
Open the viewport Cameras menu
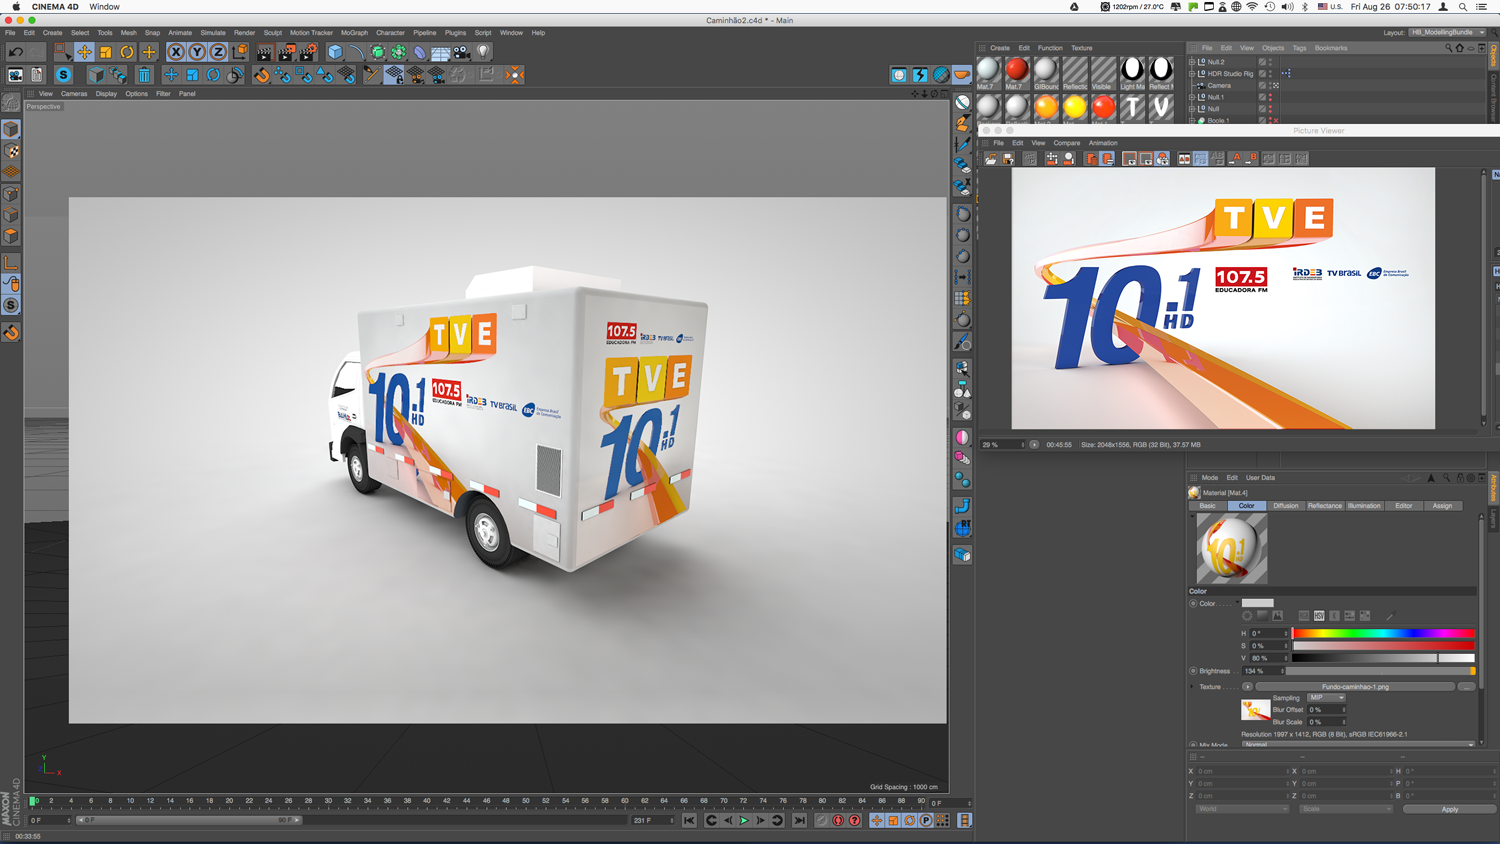pos(74,94)
